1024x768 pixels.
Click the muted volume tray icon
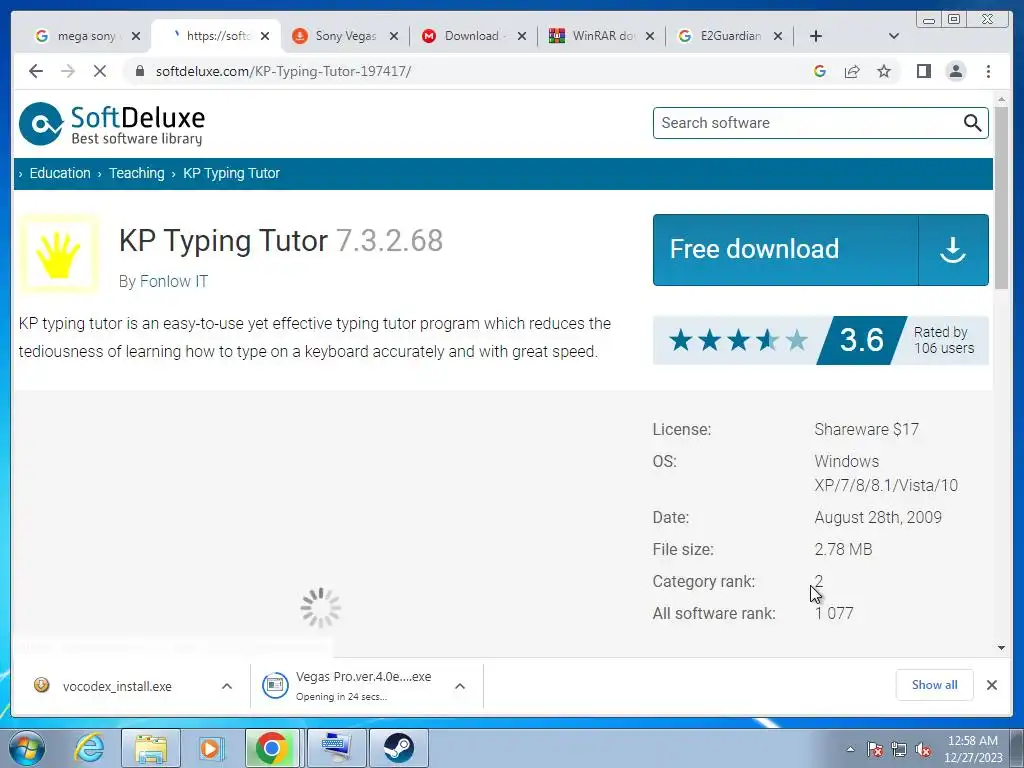point(923,750)
